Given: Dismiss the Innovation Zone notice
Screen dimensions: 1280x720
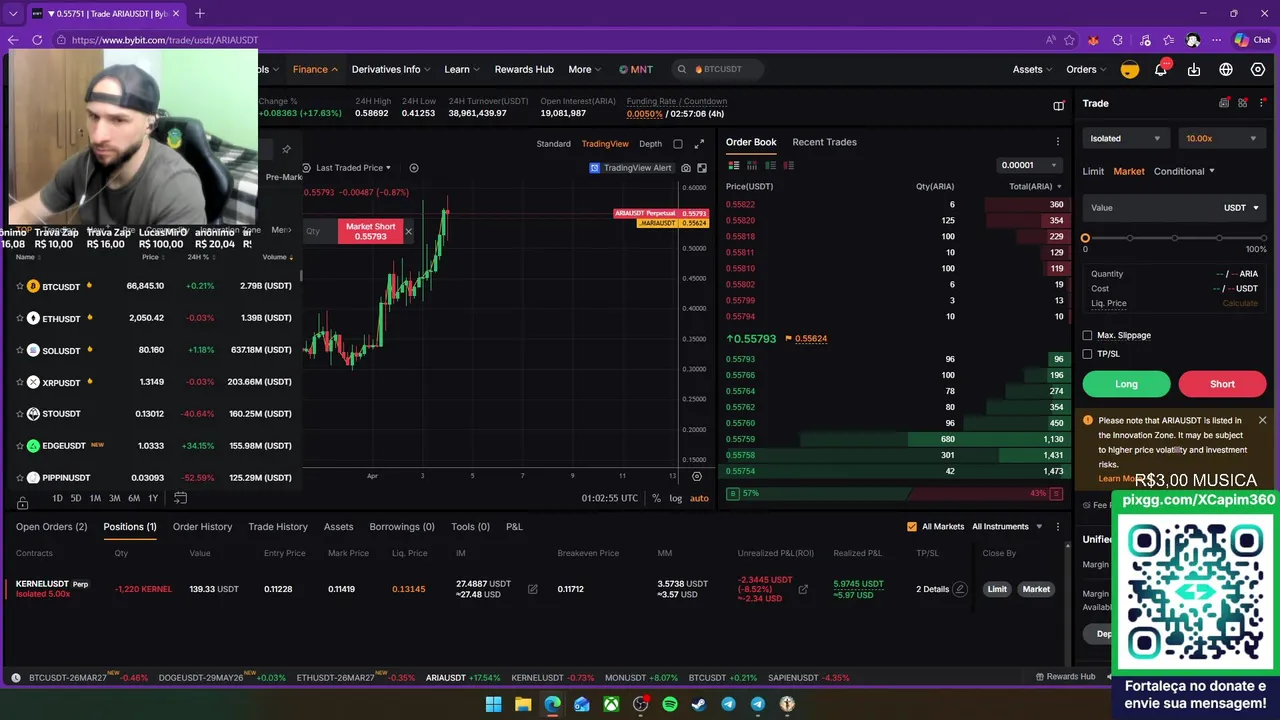Looking at the screenshot, I should [x=1262, y=420].
